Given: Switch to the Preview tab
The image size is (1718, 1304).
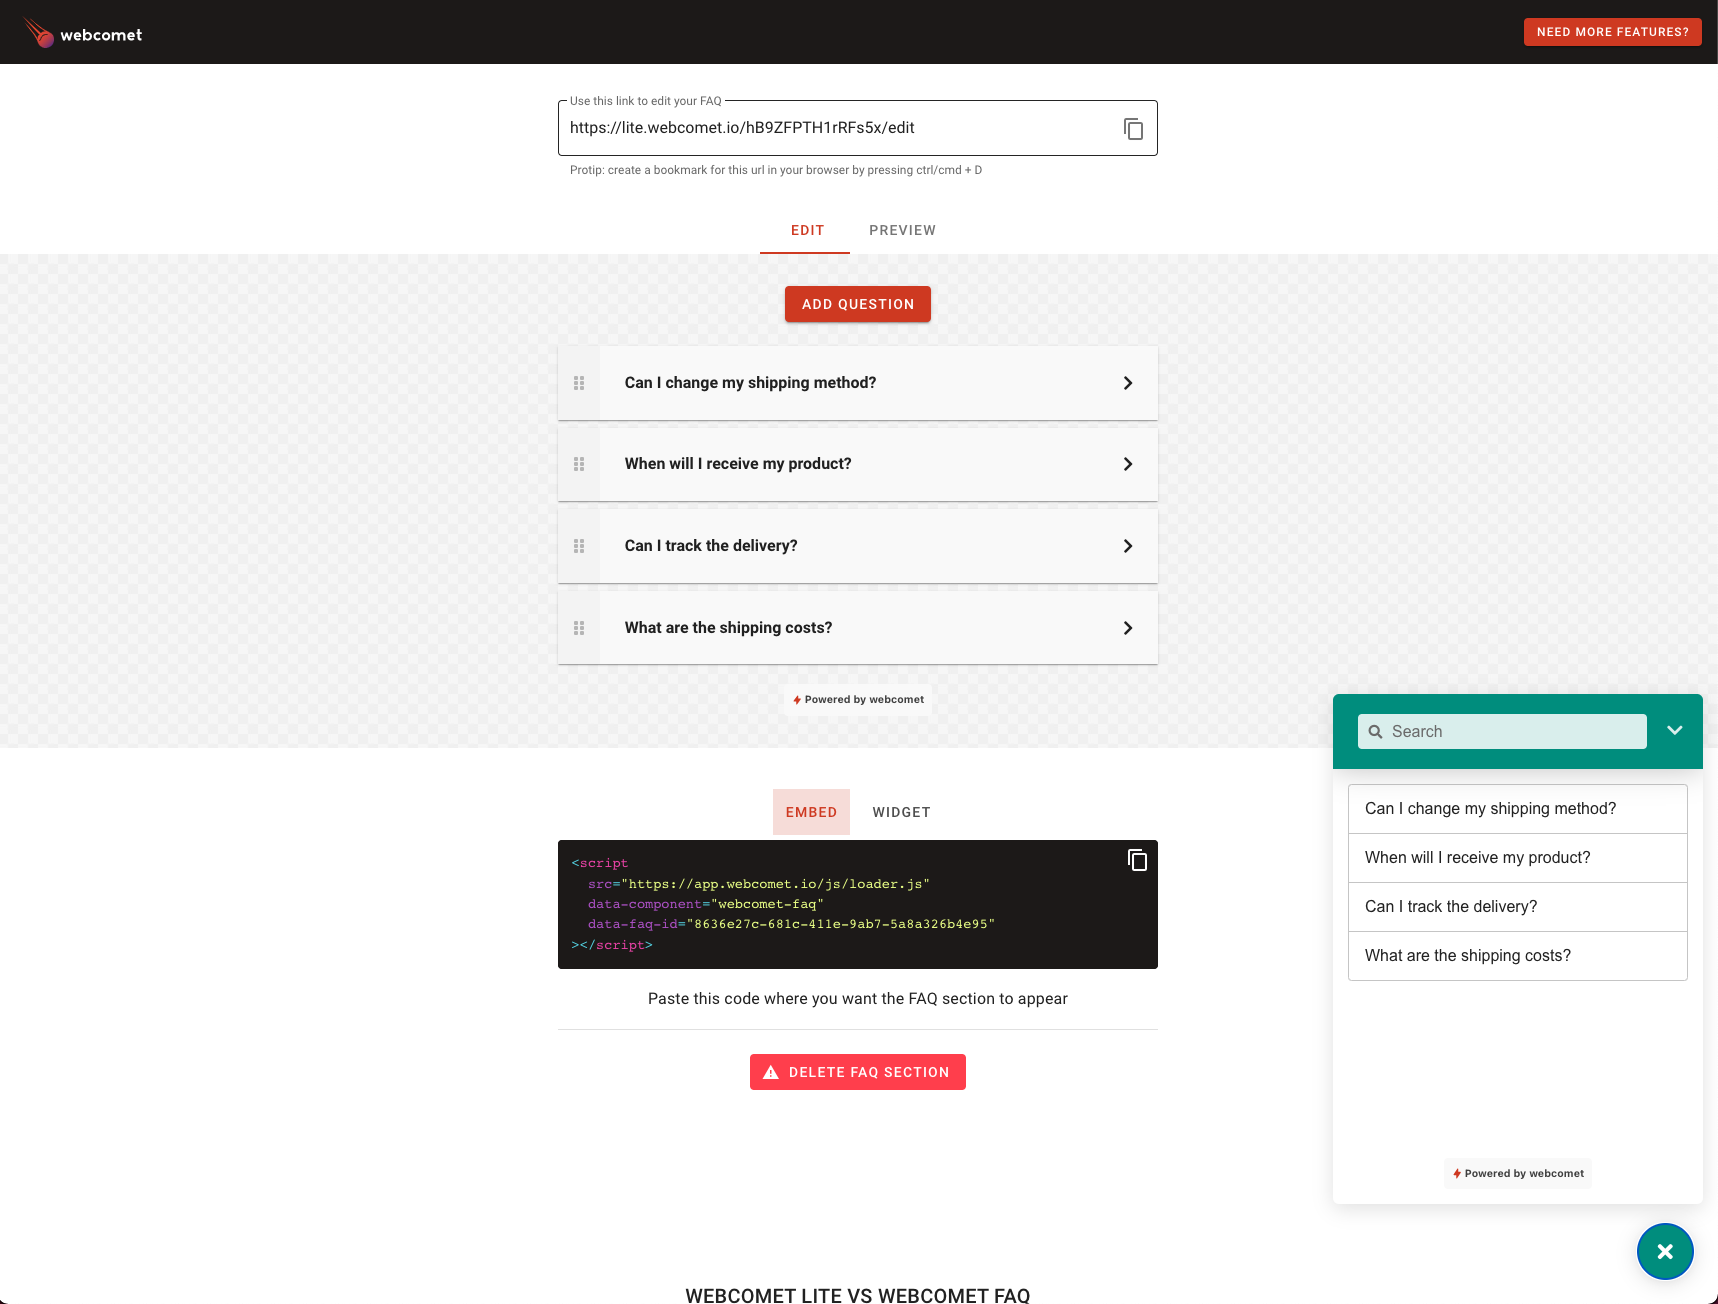Looking at the screenshot, I should click(x=902, y=230).
